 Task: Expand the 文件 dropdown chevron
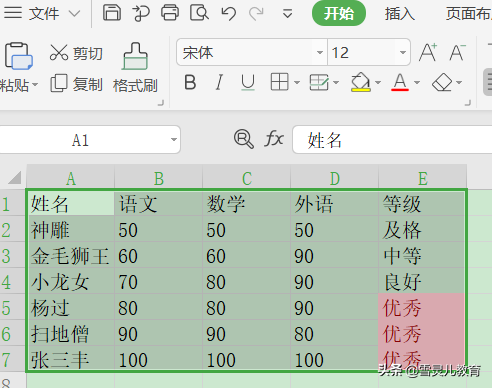pyautogui.click(x=74, y=14)
